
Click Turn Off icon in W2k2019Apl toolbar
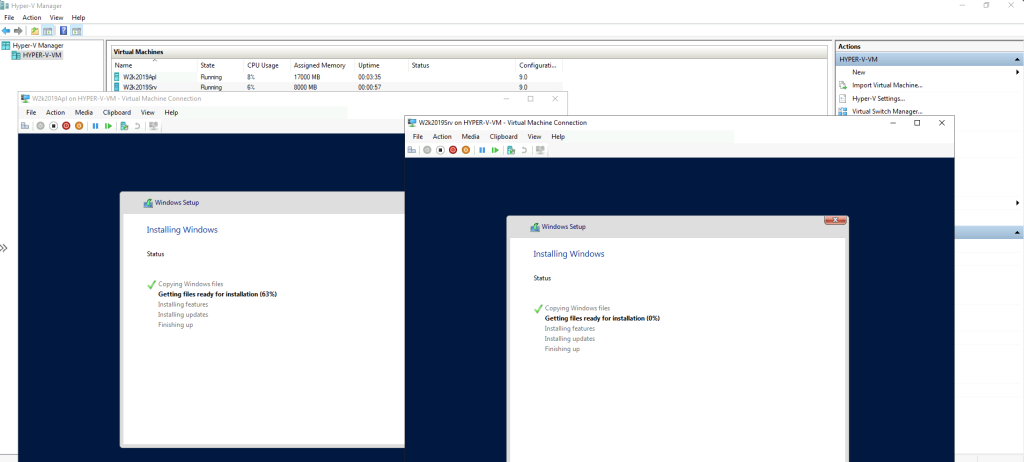tap(54, 125)
